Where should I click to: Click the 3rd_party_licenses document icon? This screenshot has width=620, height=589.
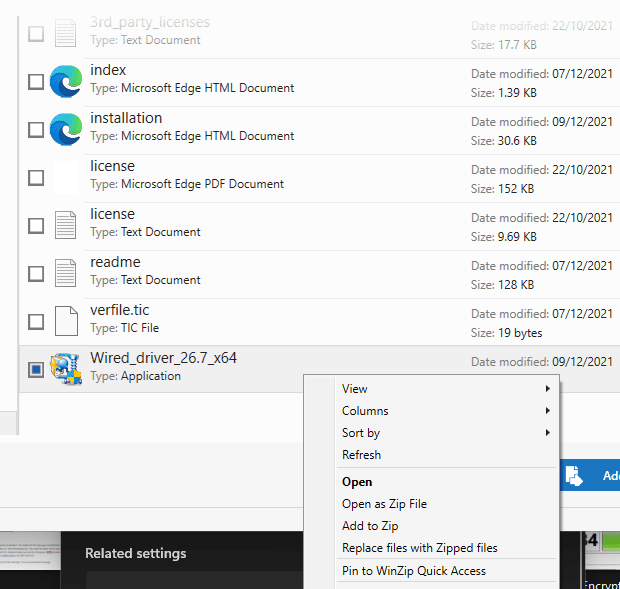[x=66, y=33]
